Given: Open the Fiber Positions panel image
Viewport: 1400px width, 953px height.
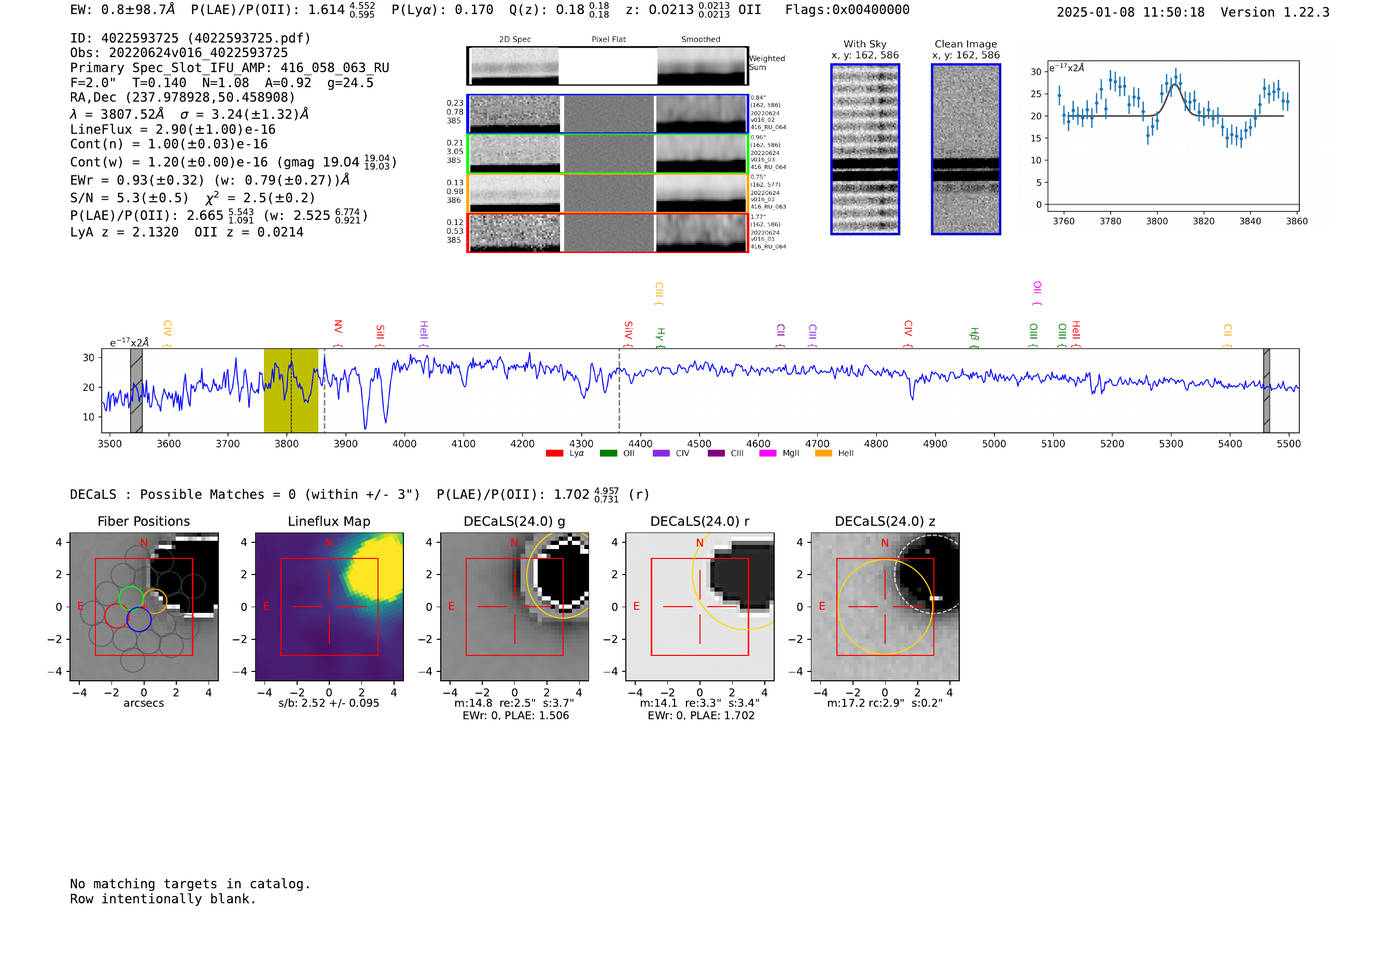Looking at the screenshot, I should [144, 606].
